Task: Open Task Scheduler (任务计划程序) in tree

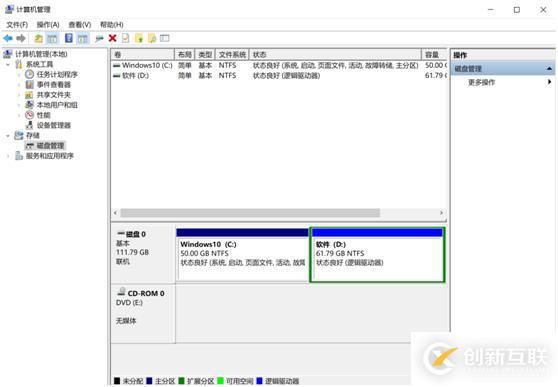Action: [57, 74]
